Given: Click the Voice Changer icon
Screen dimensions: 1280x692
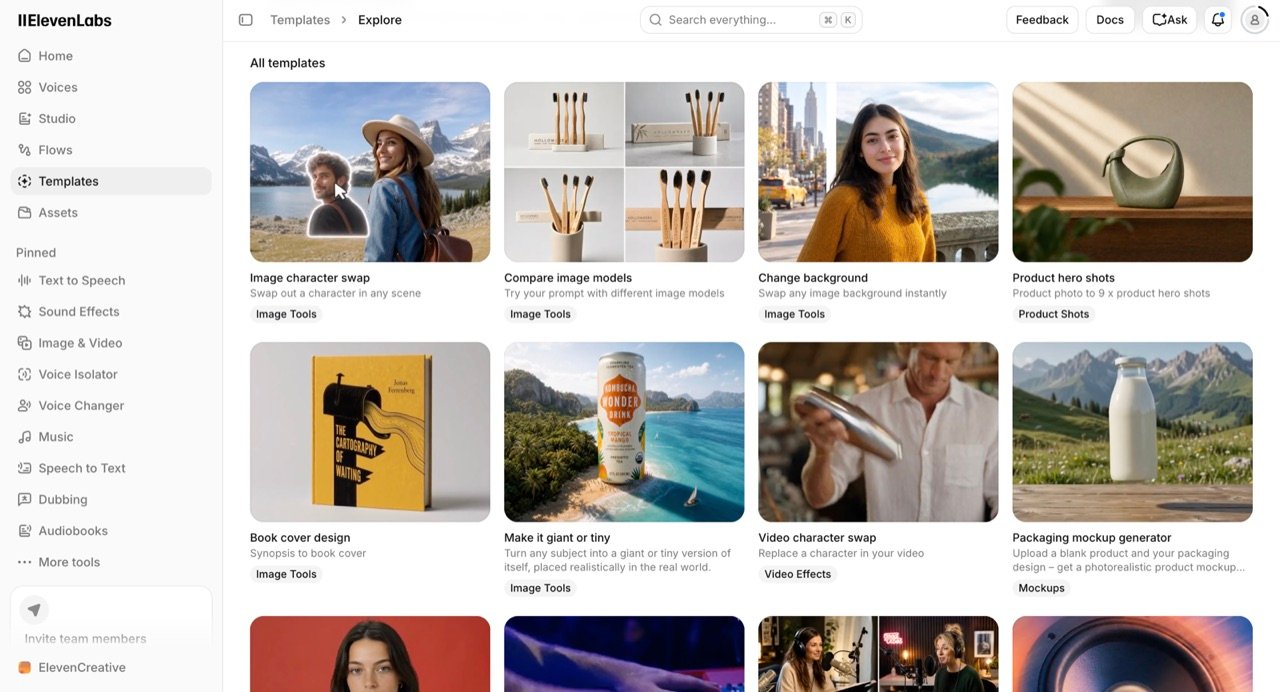Looking at the screenshot, I should 25,405.
